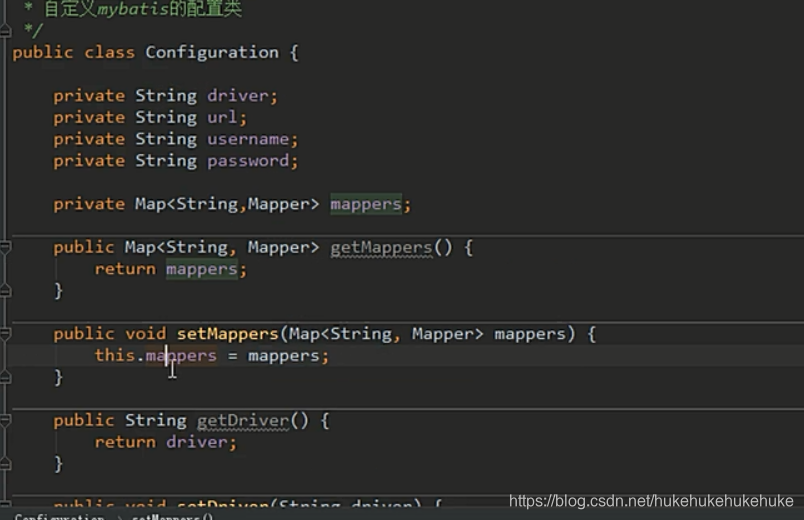Click the 'url' field declaration name
Image resolution: width=804 pixels, height=520 pixels.
click(x=223, y=117)
